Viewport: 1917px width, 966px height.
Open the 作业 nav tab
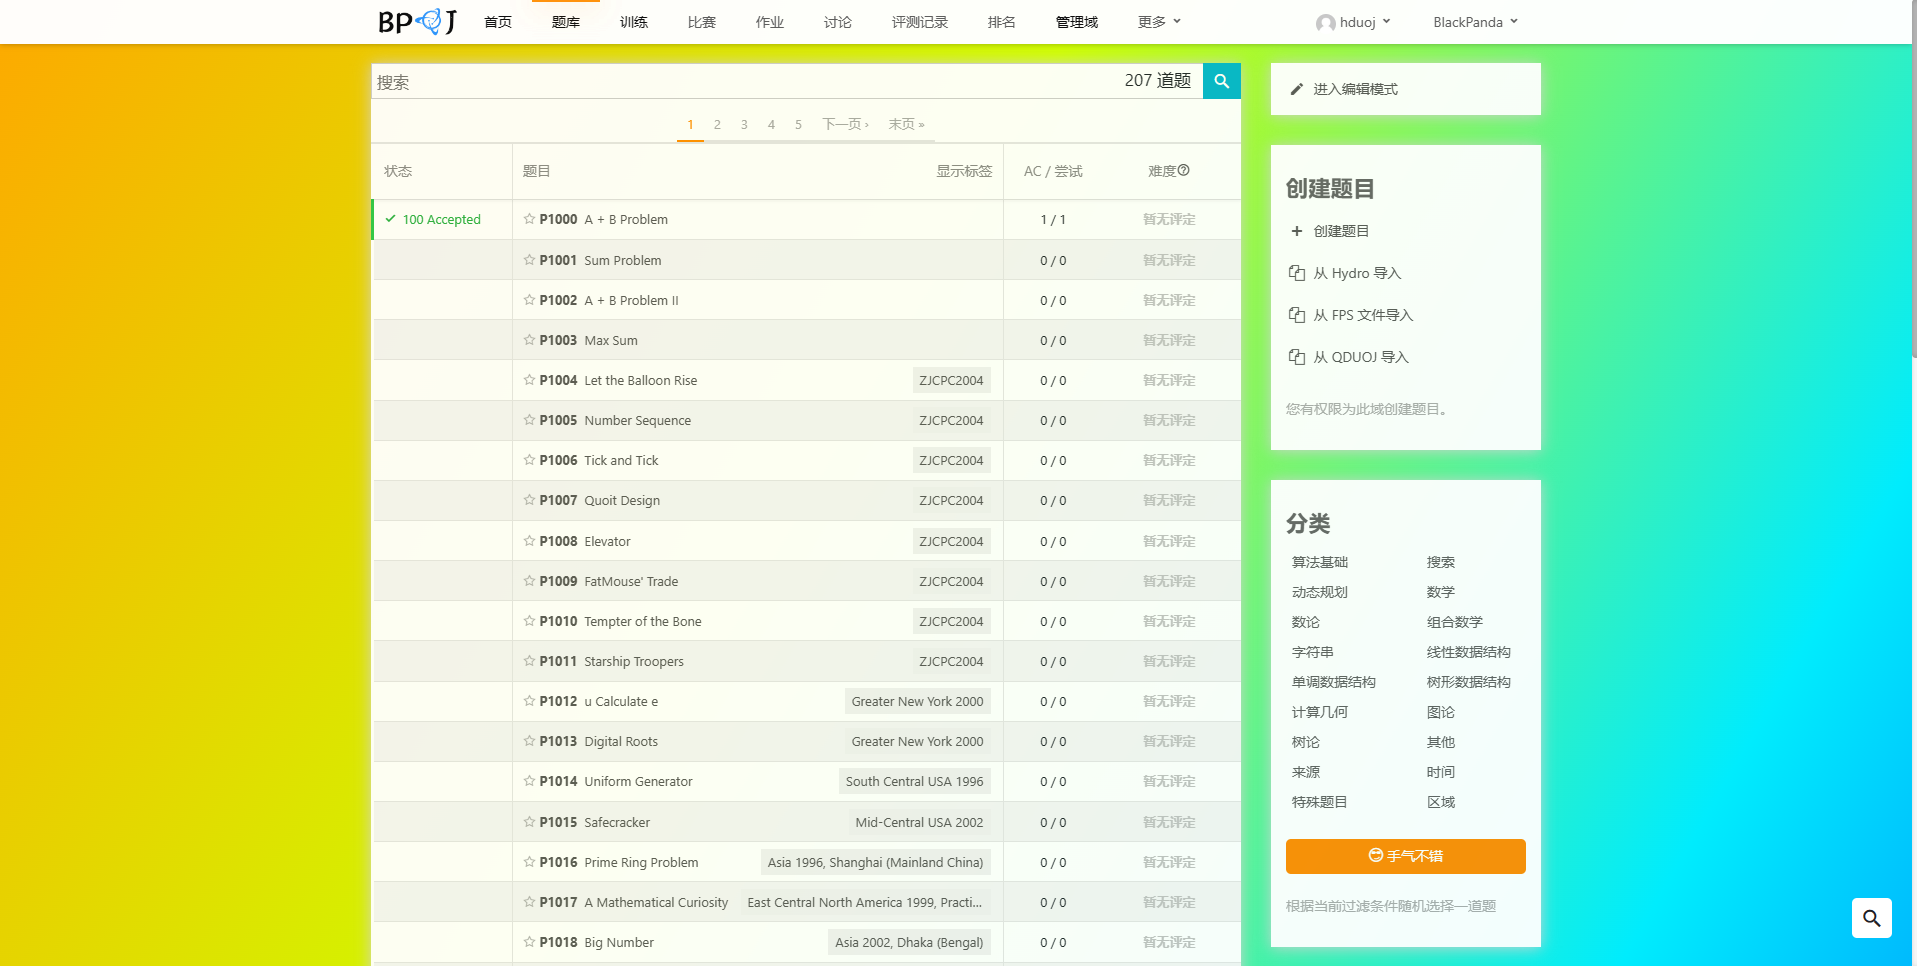(x=770, y=22)
